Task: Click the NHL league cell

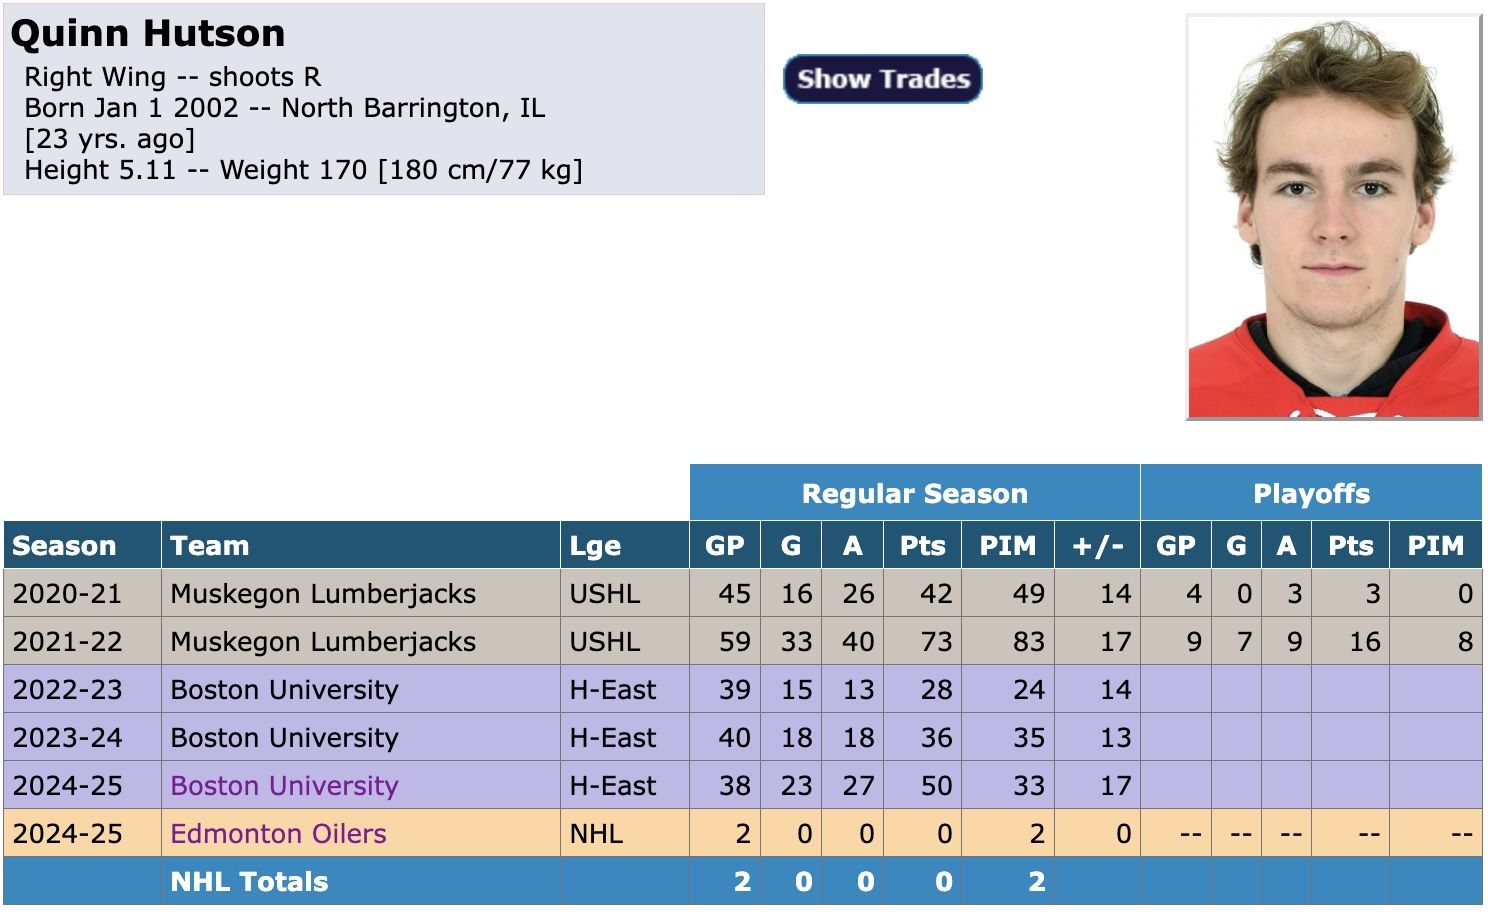Action: 596,834
